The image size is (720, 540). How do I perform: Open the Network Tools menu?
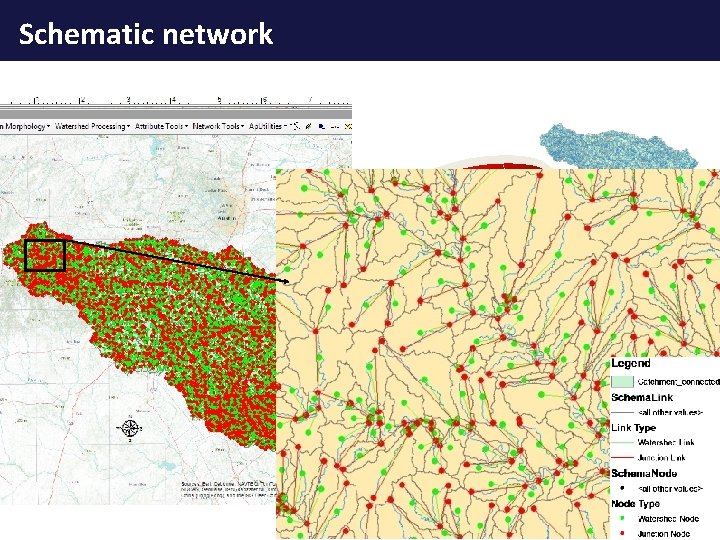click(218, 126)
